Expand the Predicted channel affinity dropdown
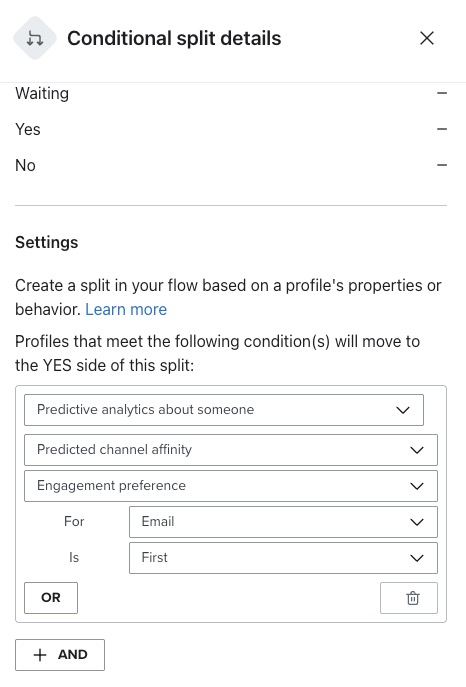Image resolution: width=466 pixels, height=687 pixels. click(x=231, y=450)
